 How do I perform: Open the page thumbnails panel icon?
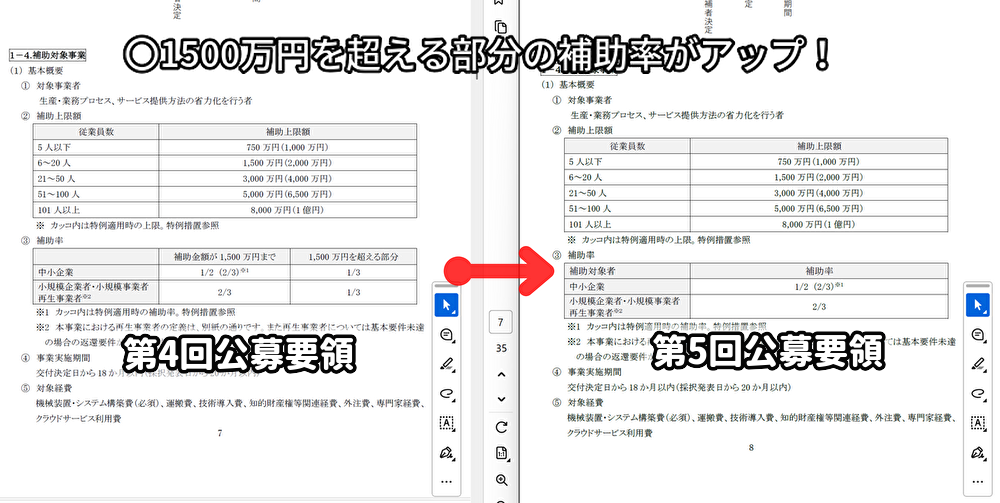(502, 27)
